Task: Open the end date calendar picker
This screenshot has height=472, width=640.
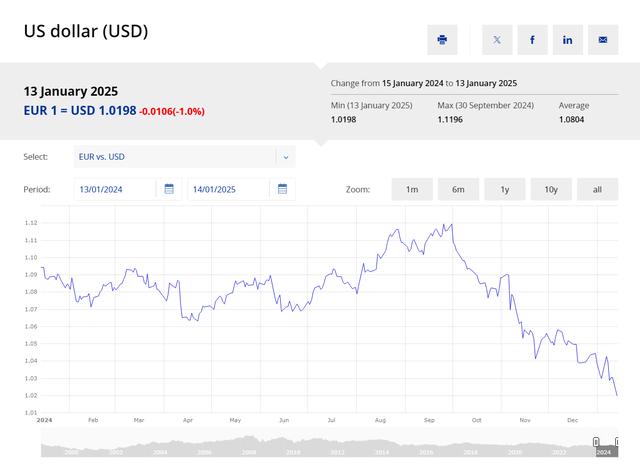Action: [x=282, y=189]
